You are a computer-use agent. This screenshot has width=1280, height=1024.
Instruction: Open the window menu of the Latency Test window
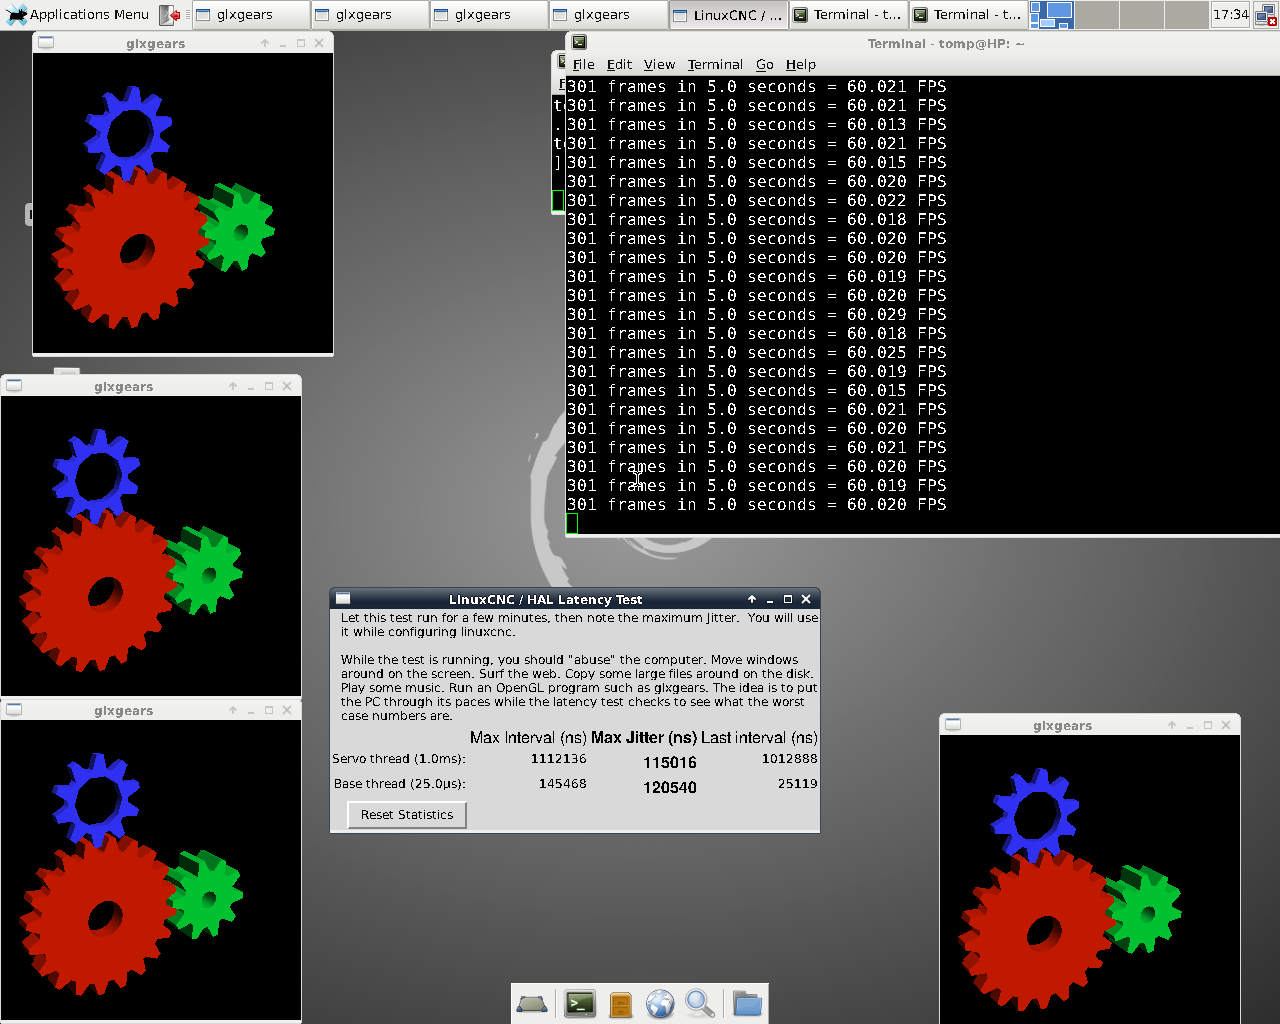[x=343, y=599]
